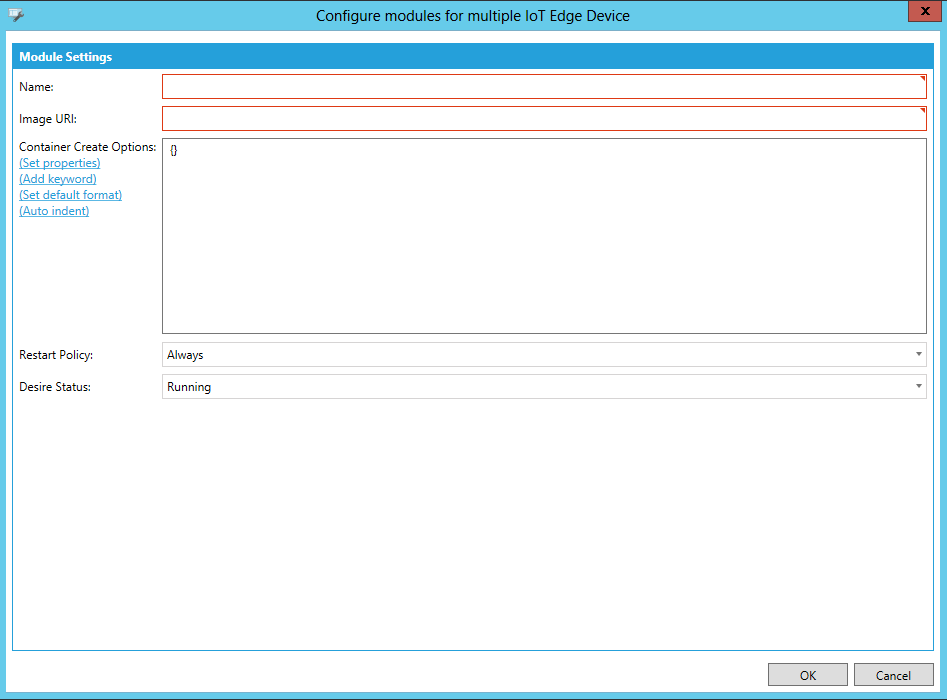This screenshot has width=947, height=700.
Task: Click Set default format link
Action: point(71,195)
